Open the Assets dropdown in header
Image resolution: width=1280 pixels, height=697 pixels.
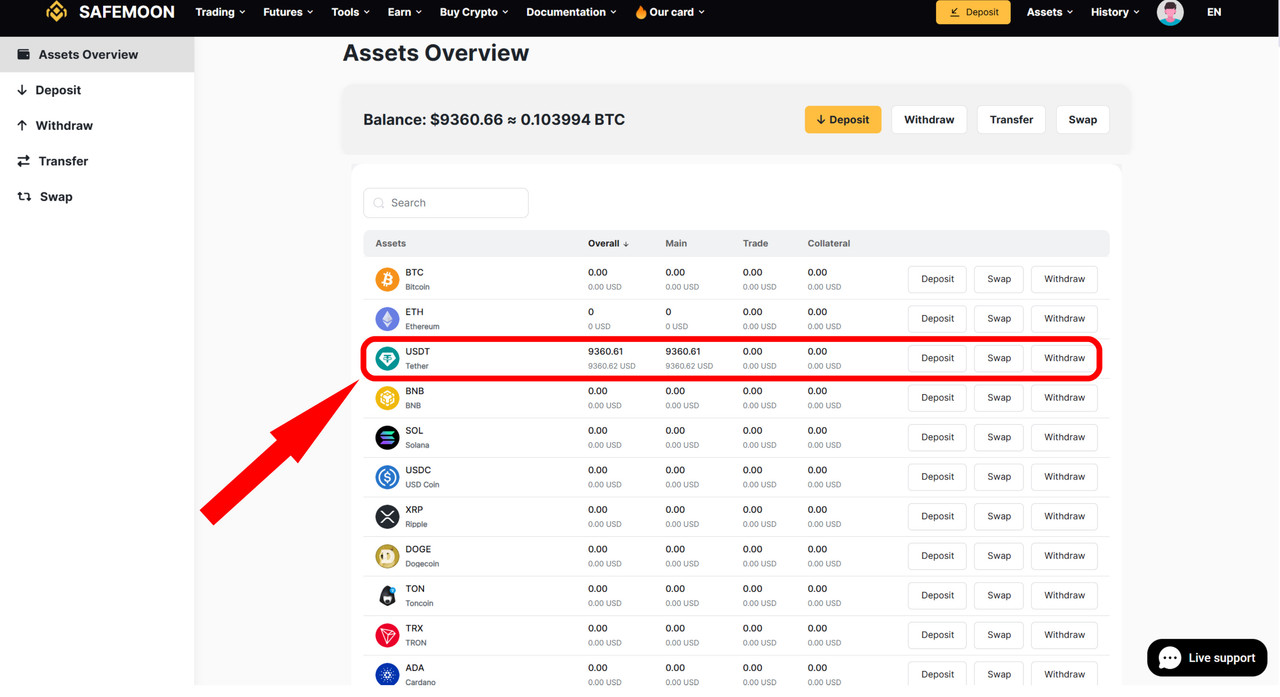tap(1050, 12)
